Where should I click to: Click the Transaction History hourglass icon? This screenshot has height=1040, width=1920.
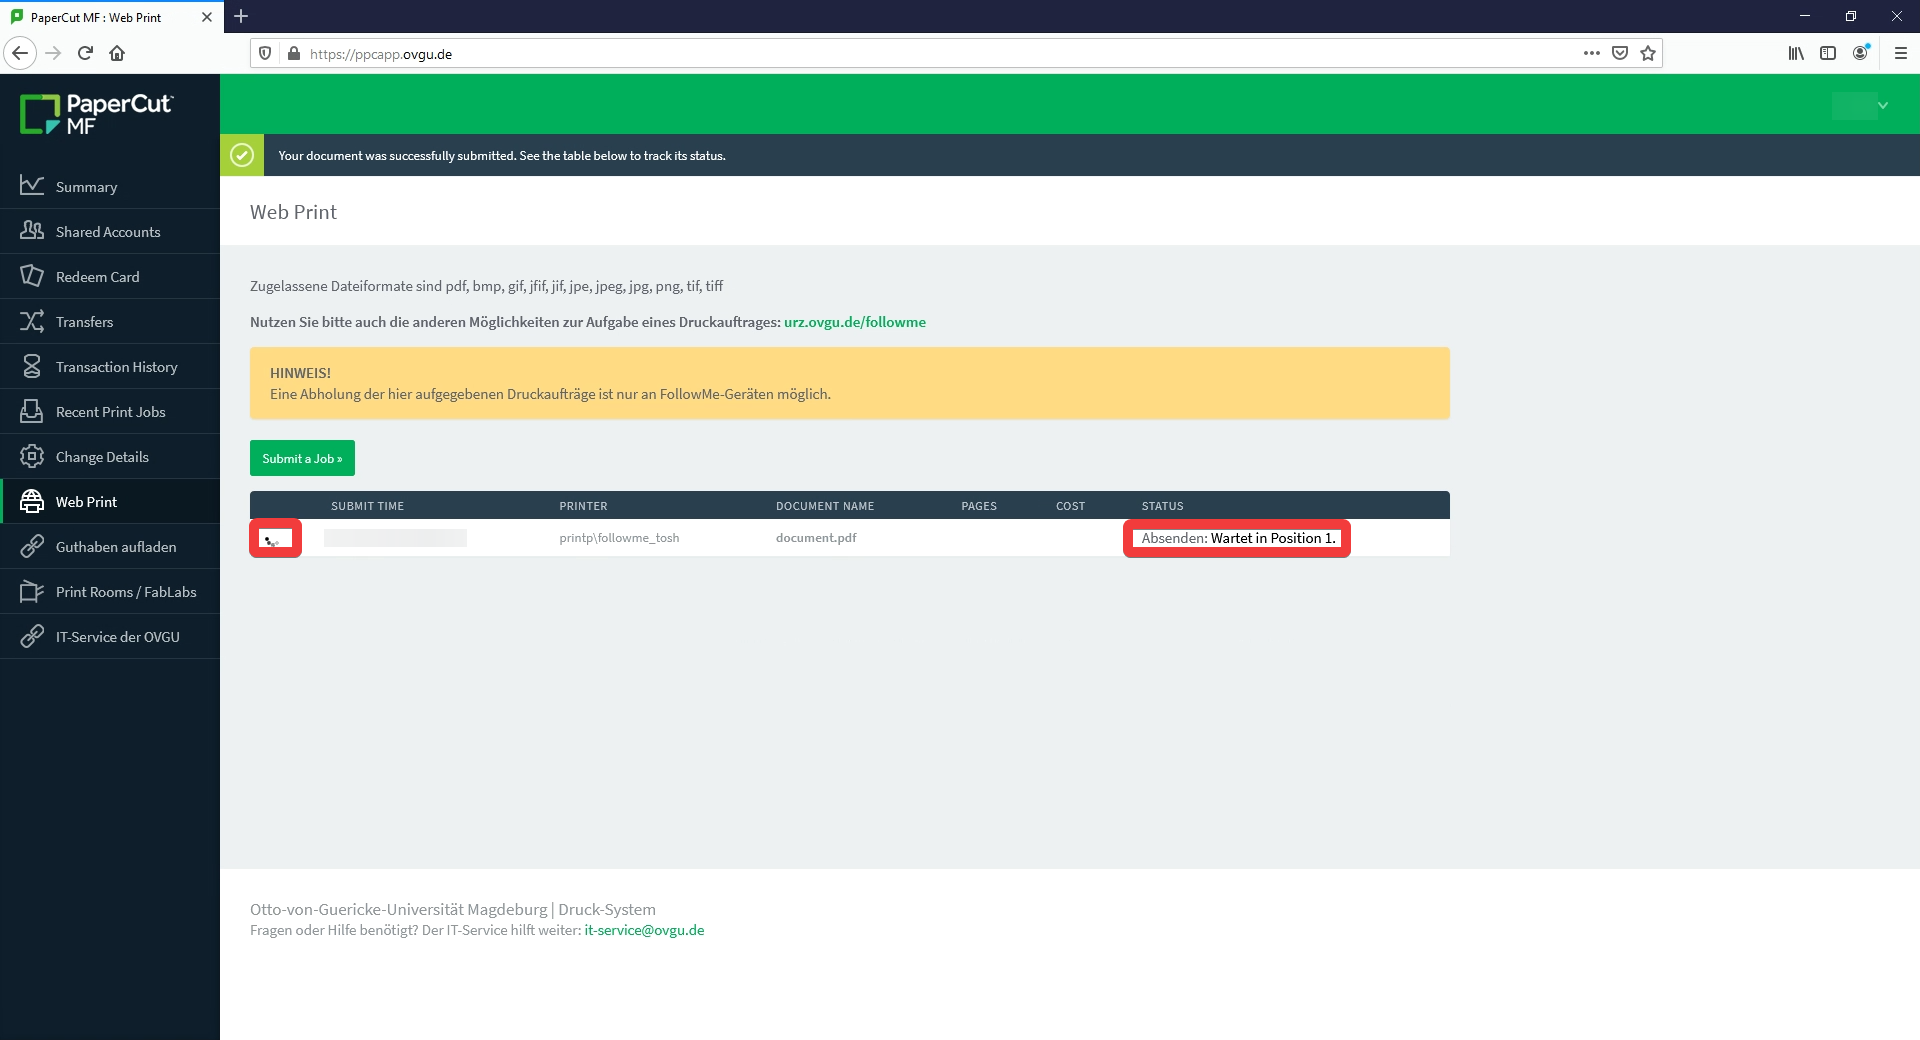click(x=32, y=366)
